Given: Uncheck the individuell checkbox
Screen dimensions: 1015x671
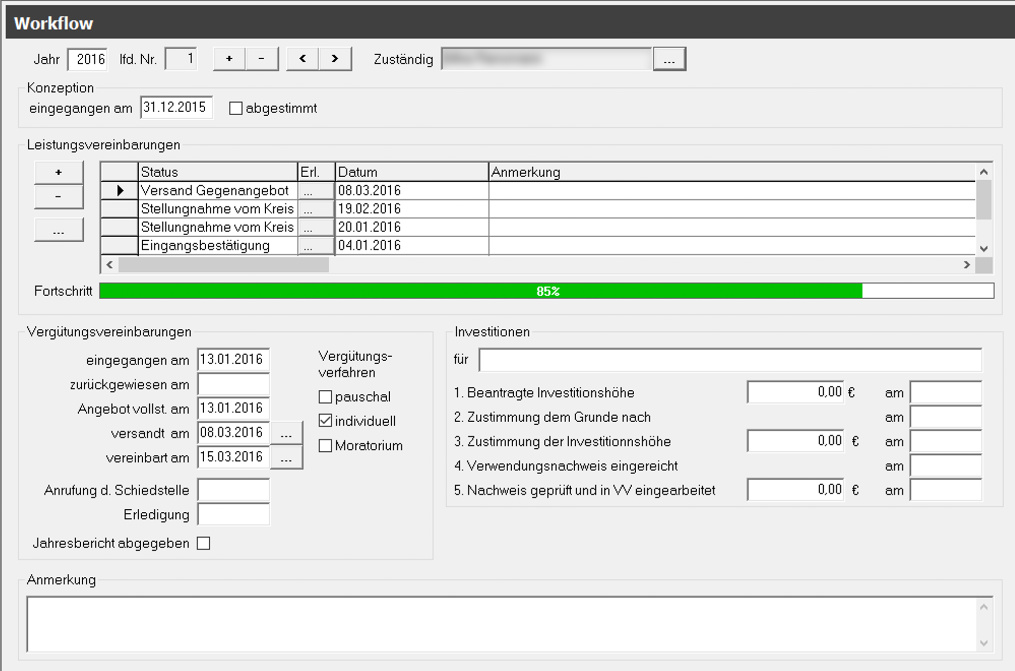Looking at the screenshot, I should (325, 422).
